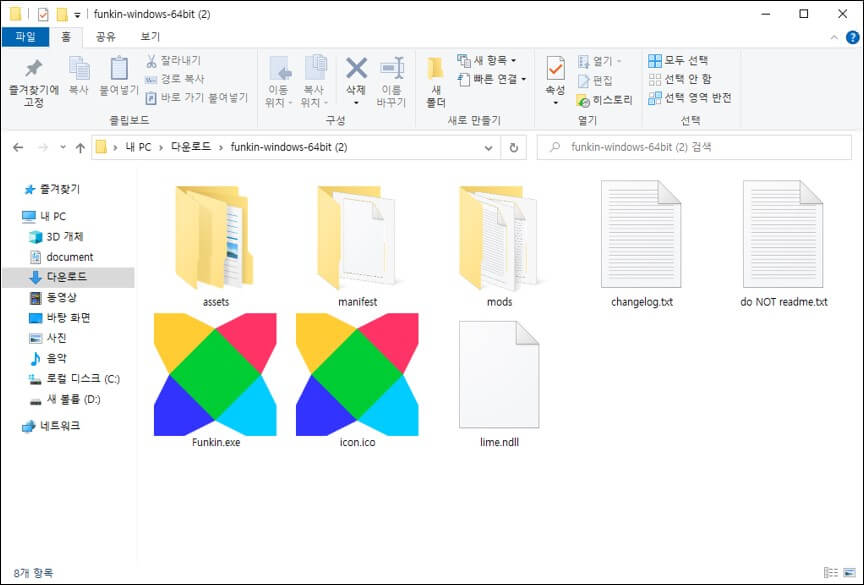Select 새 볼륨 (D:) drive

(64, 399)
